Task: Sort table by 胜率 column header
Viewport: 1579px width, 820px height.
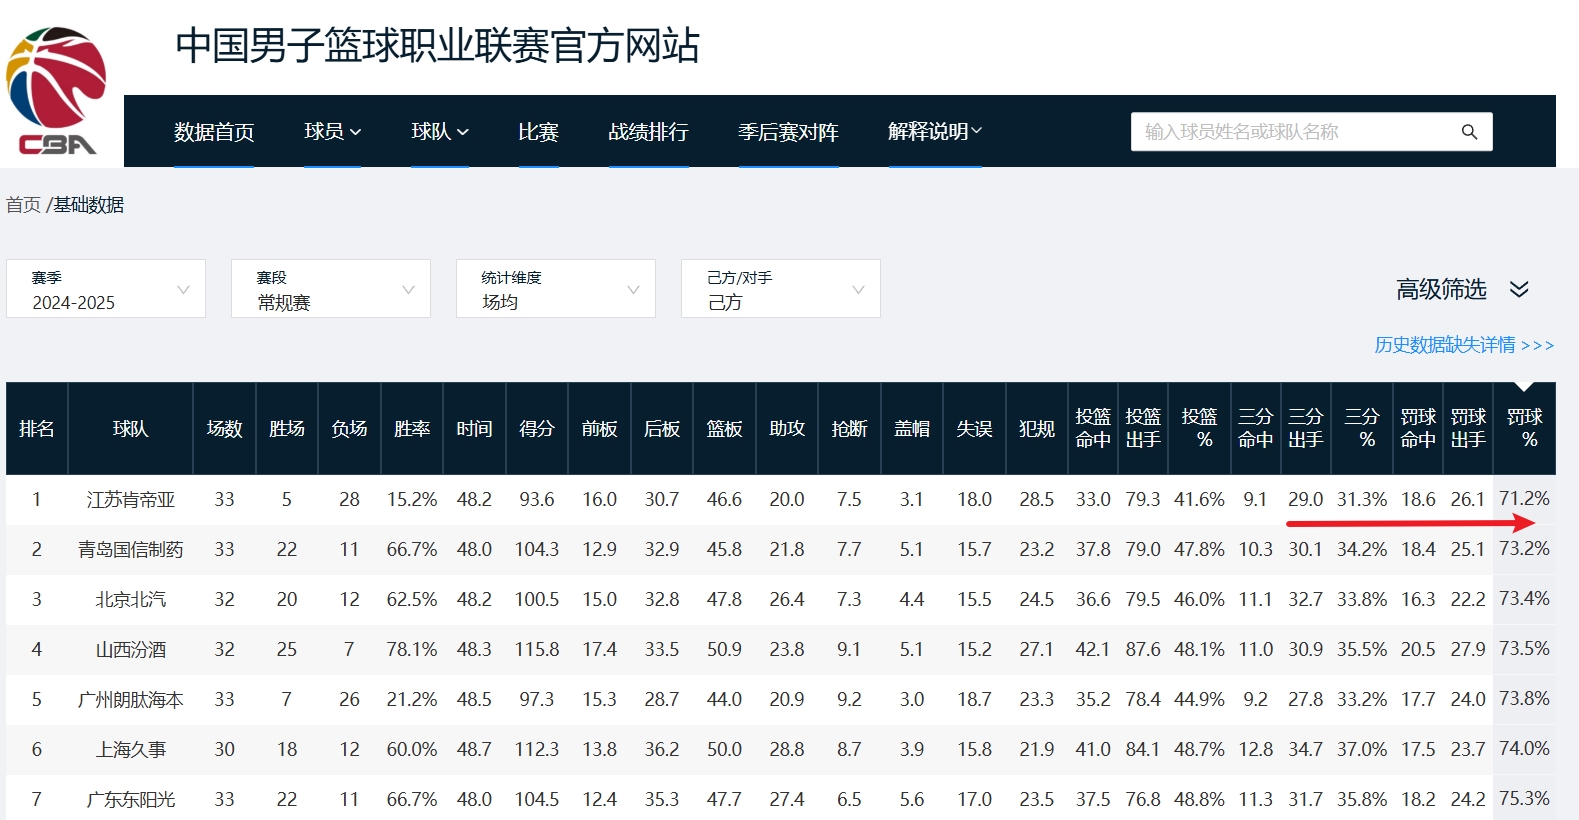Action: [412, 429]
